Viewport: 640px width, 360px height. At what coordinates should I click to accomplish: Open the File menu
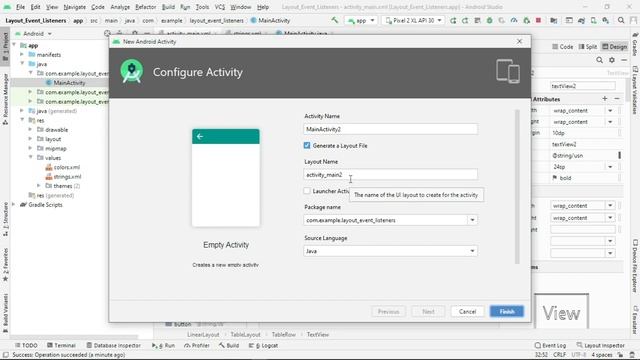tap(20, 7)
